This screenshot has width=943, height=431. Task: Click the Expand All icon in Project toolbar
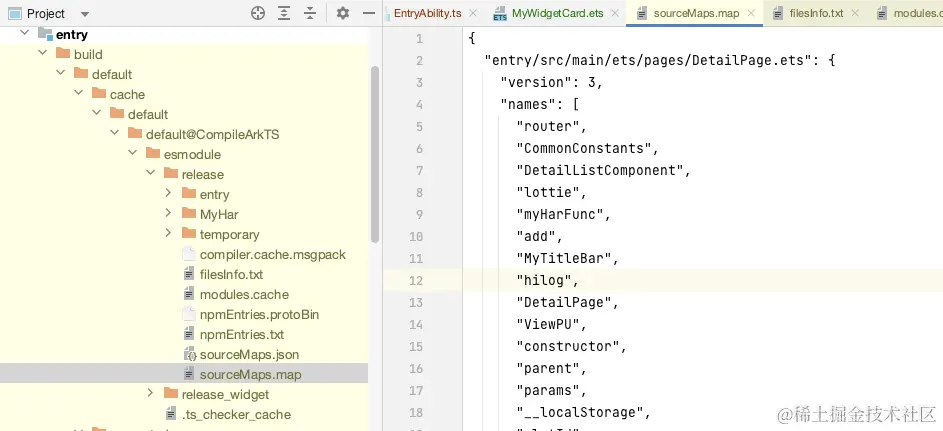[x=284, y=13]
